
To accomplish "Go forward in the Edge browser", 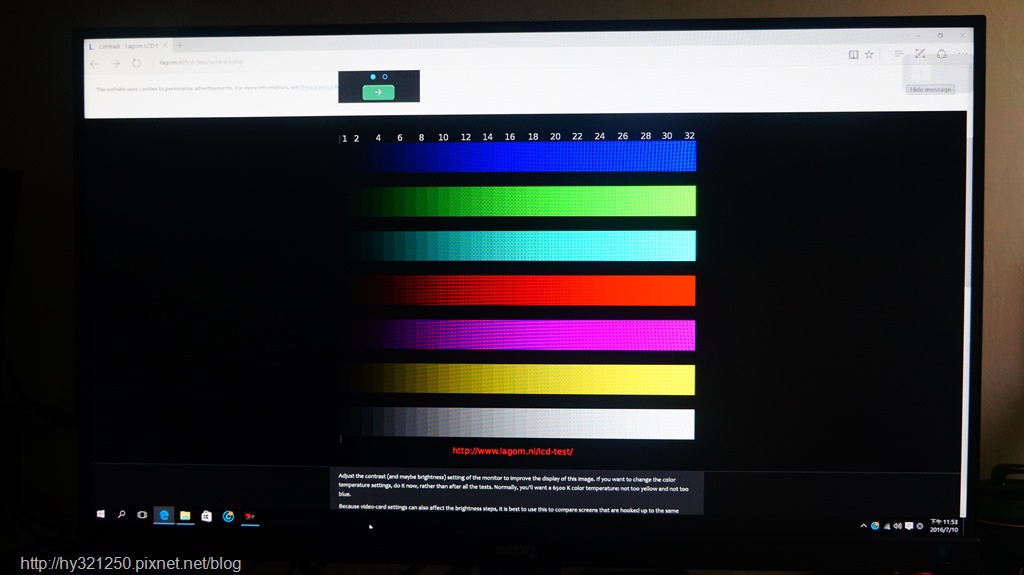I will (x=116, y=63).
